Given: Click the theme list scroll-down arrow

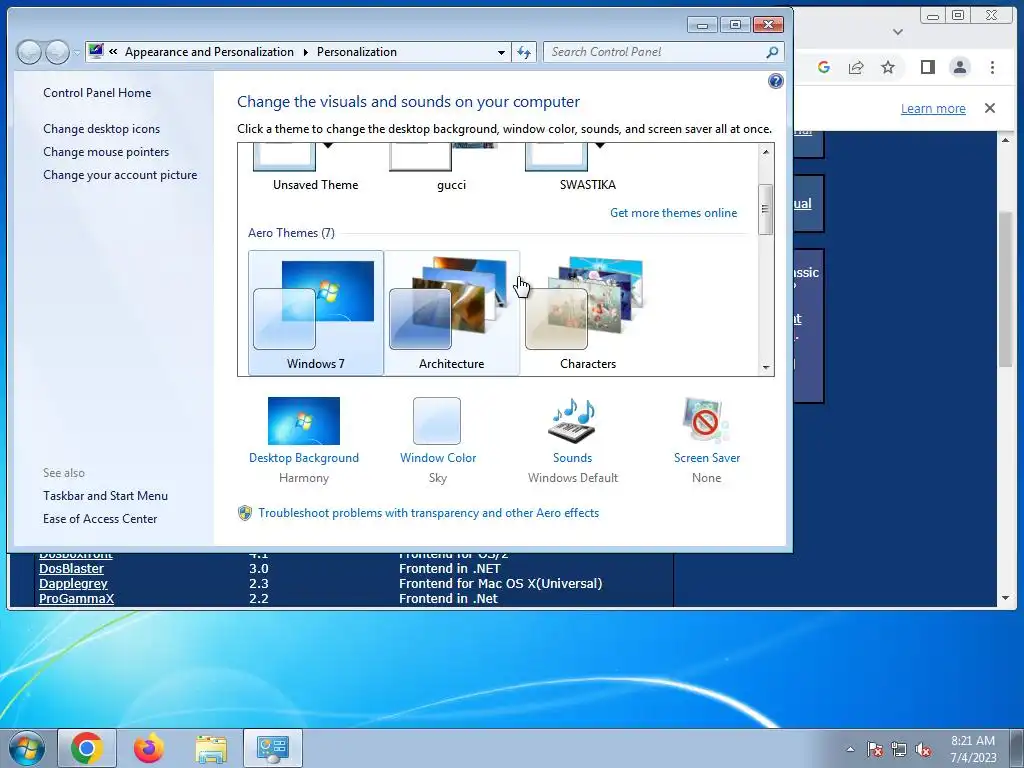Looking at the screenshot, I should point(766,368).
